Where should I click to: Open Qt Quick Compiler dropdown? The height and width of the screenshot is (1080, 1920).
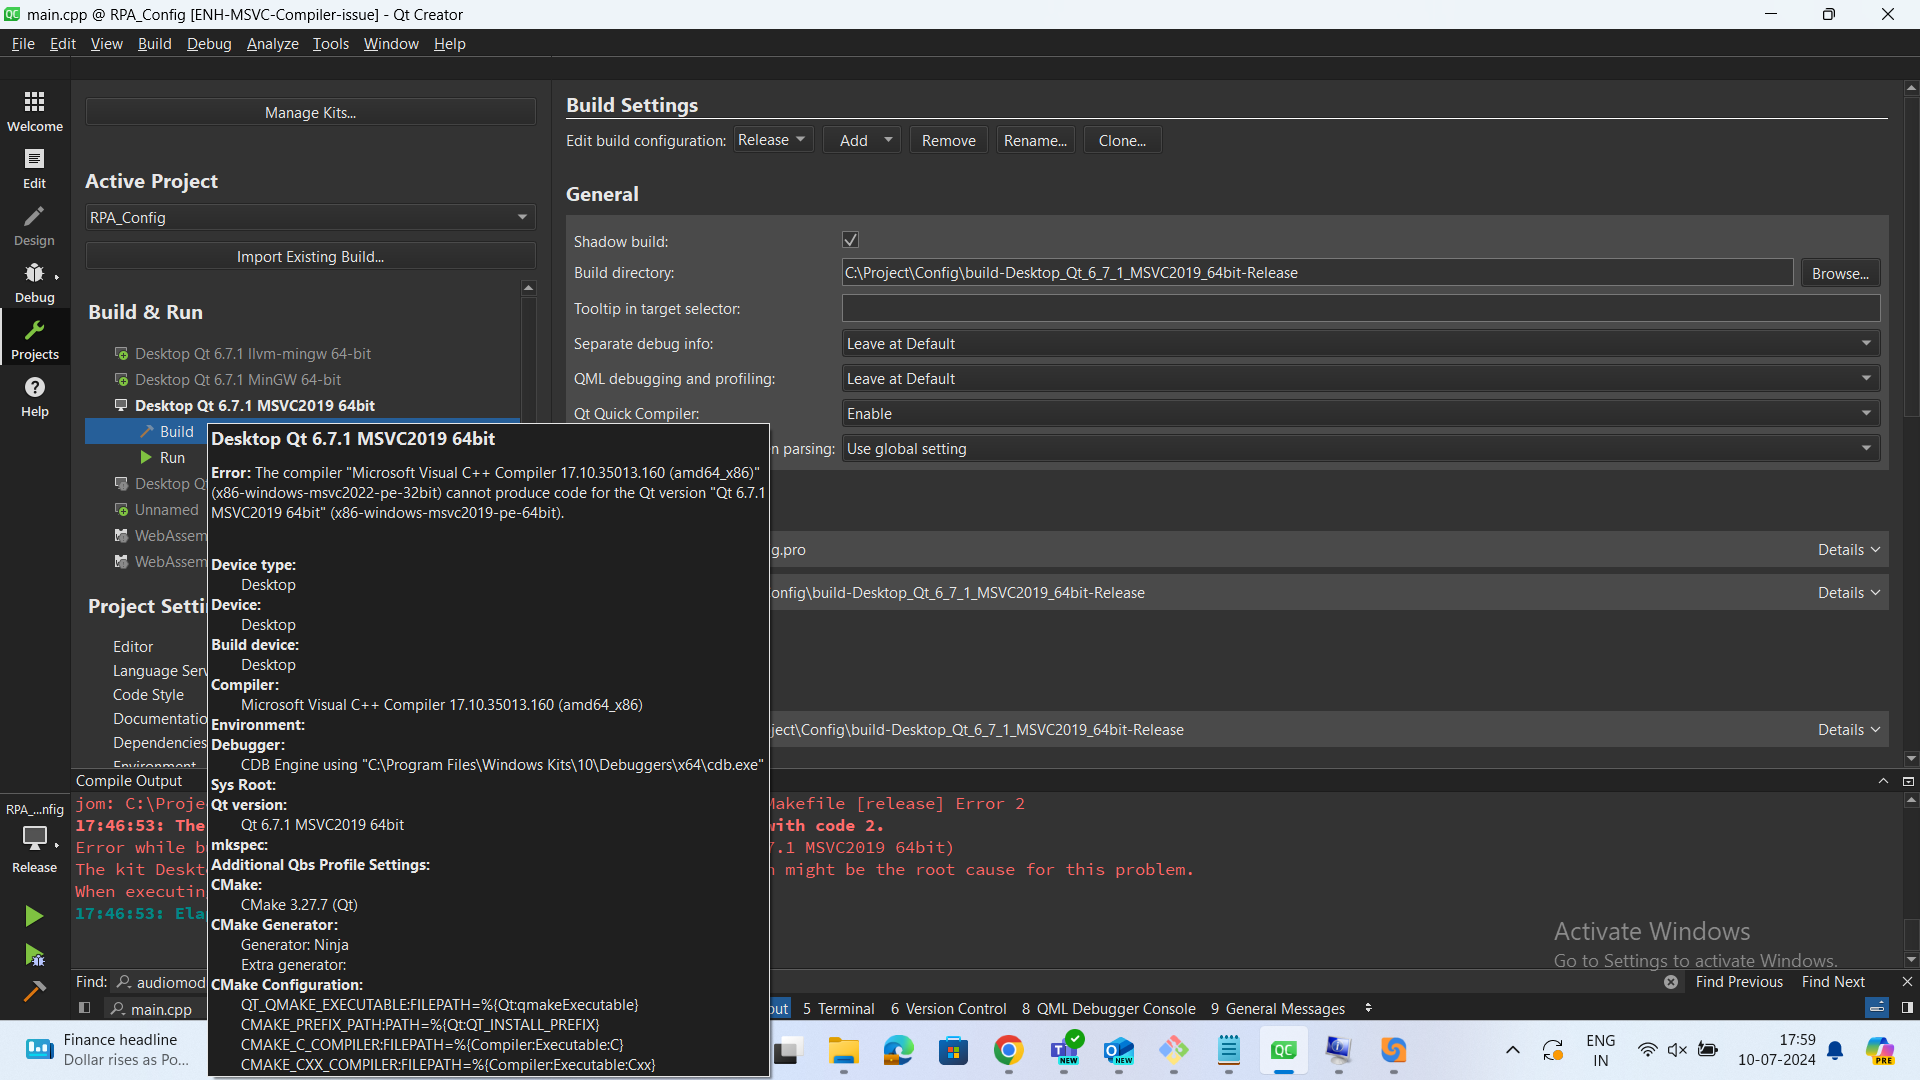(x=1360, y=413)
